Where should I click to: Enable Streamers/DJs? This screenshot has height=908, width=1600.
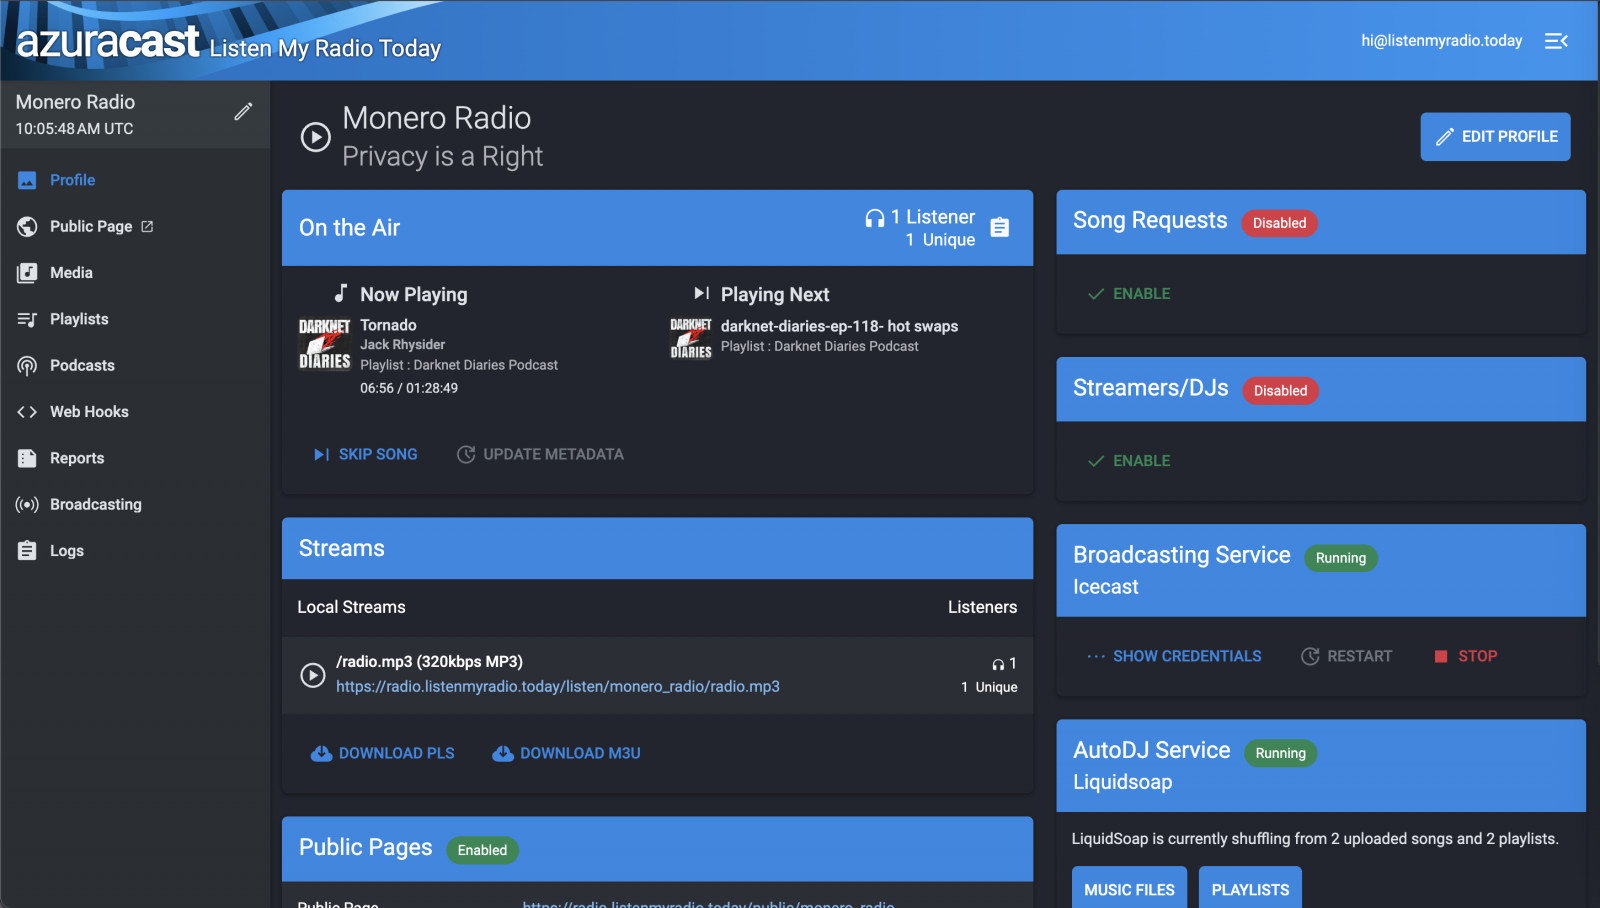1129,461
